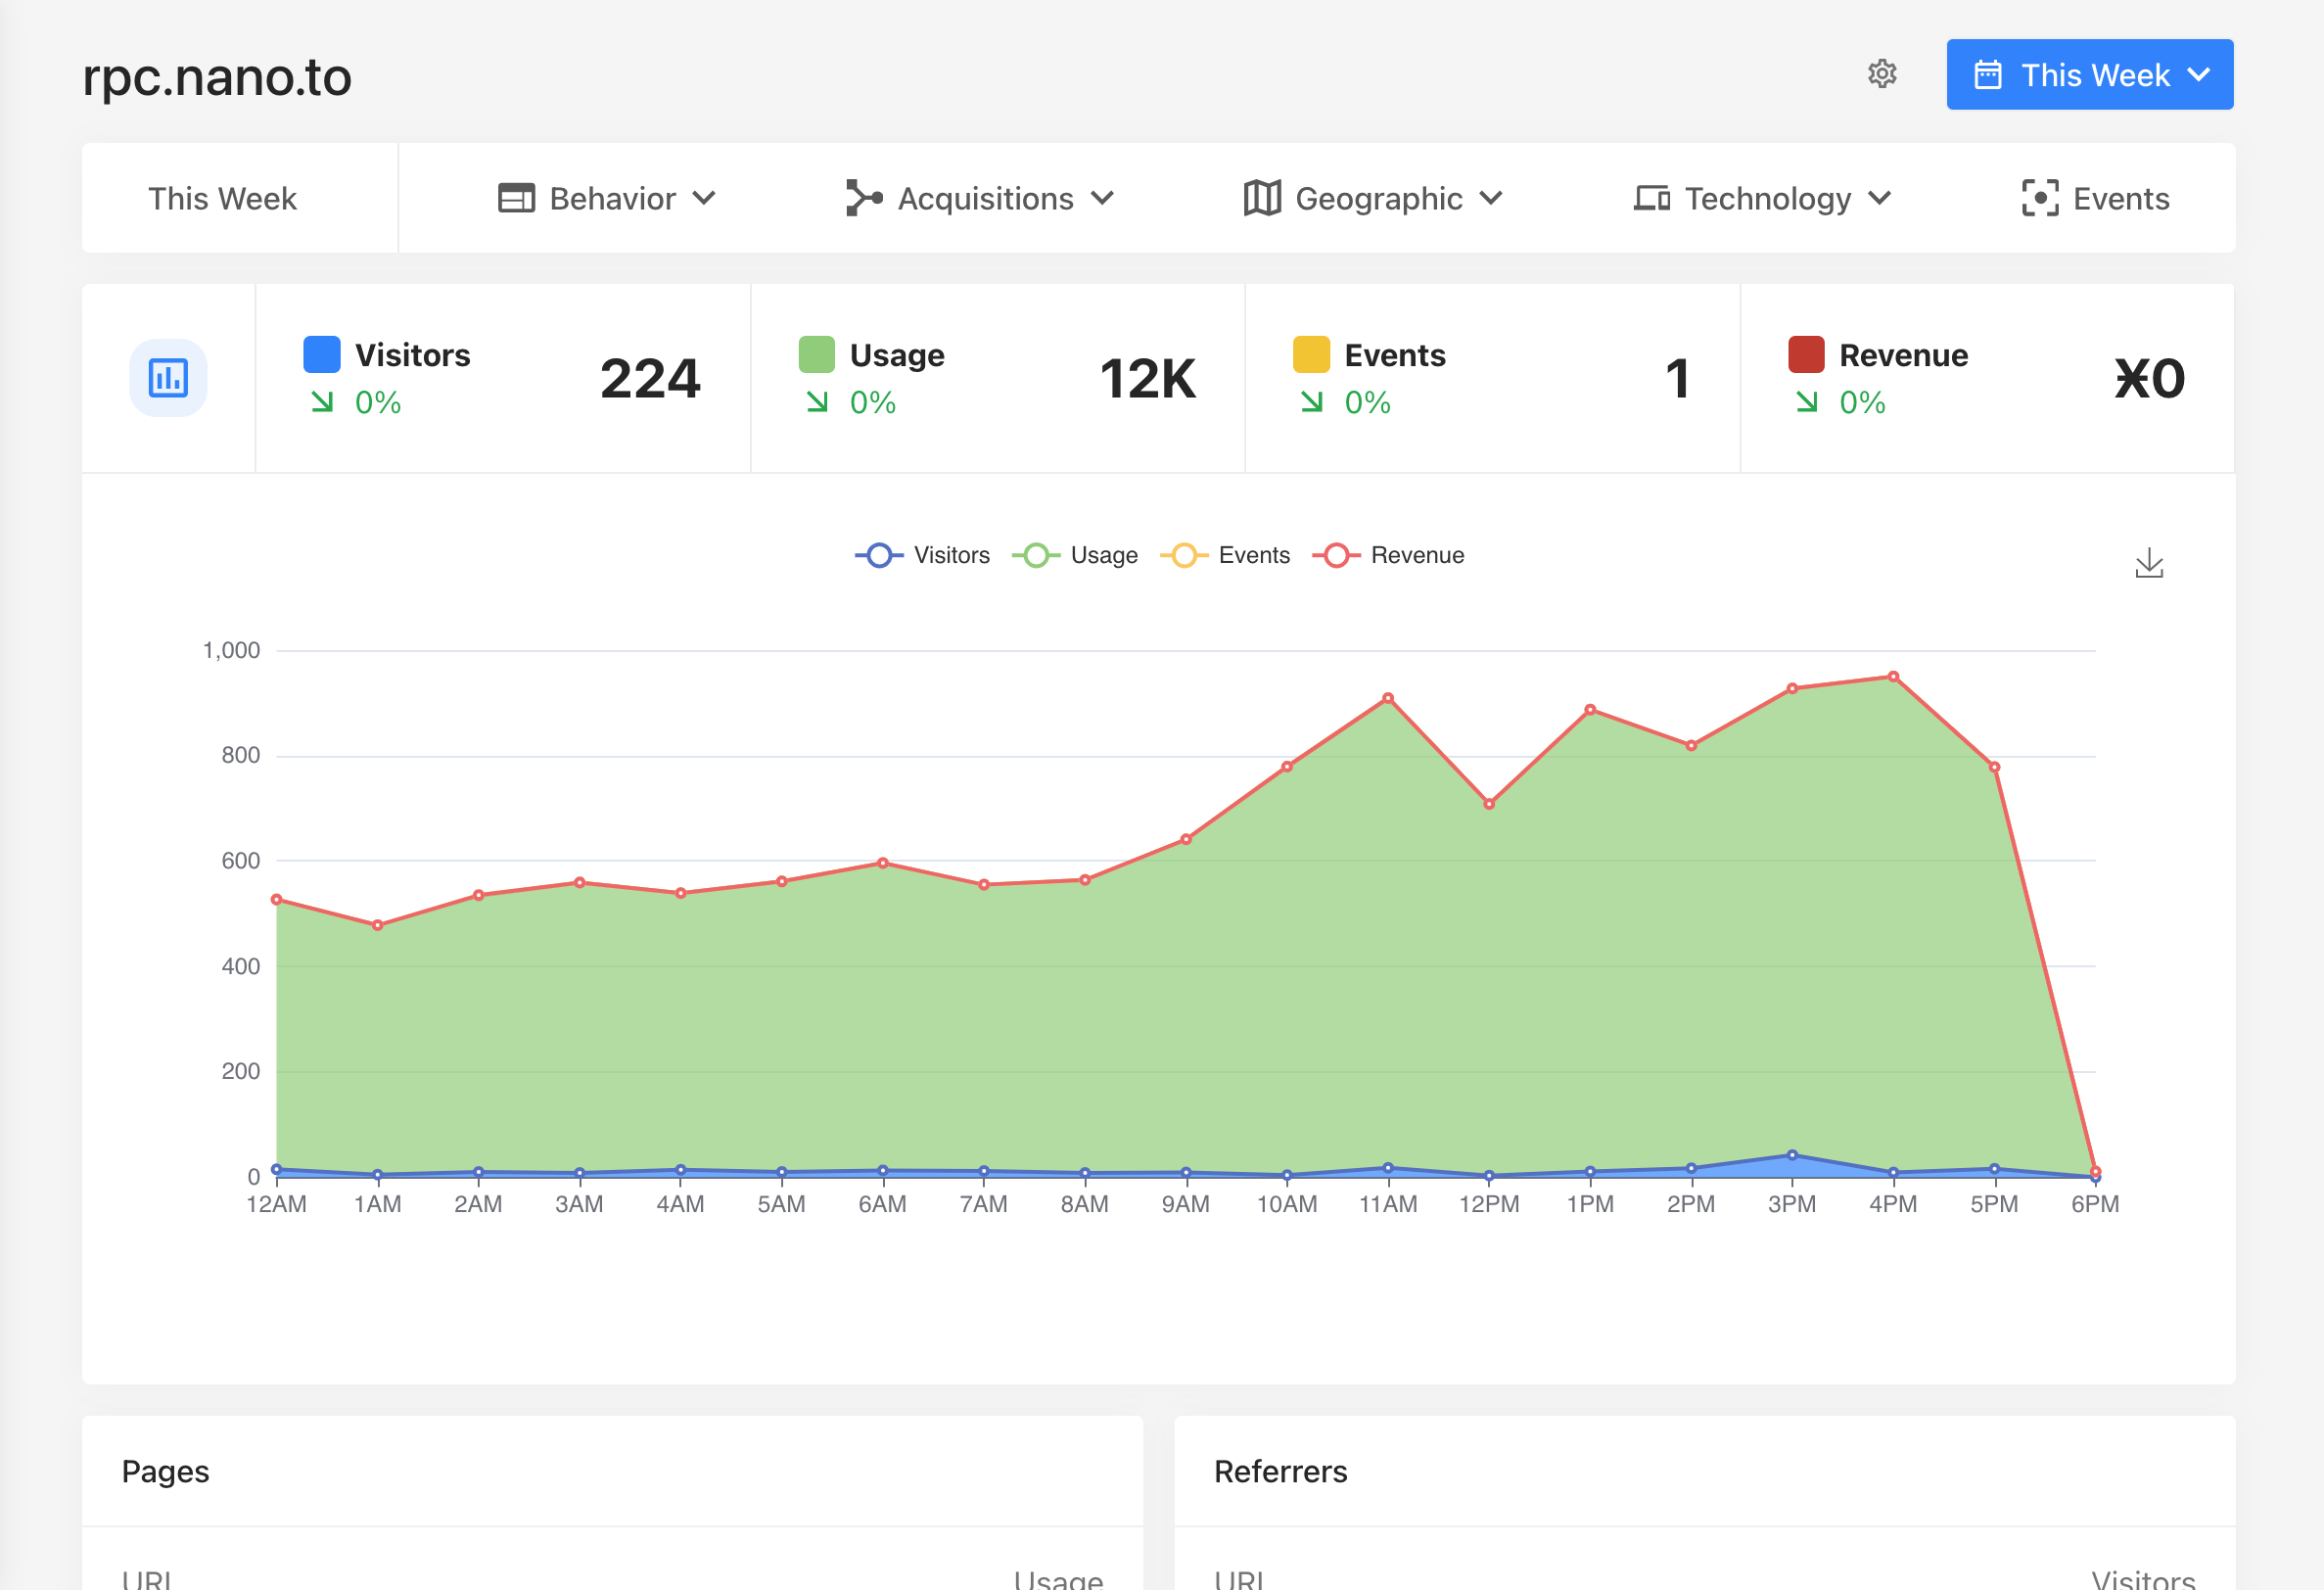Screen dimensions: 2324x1590
Task: Click the 4PM revenue data point
Action: pos(1893,677)
